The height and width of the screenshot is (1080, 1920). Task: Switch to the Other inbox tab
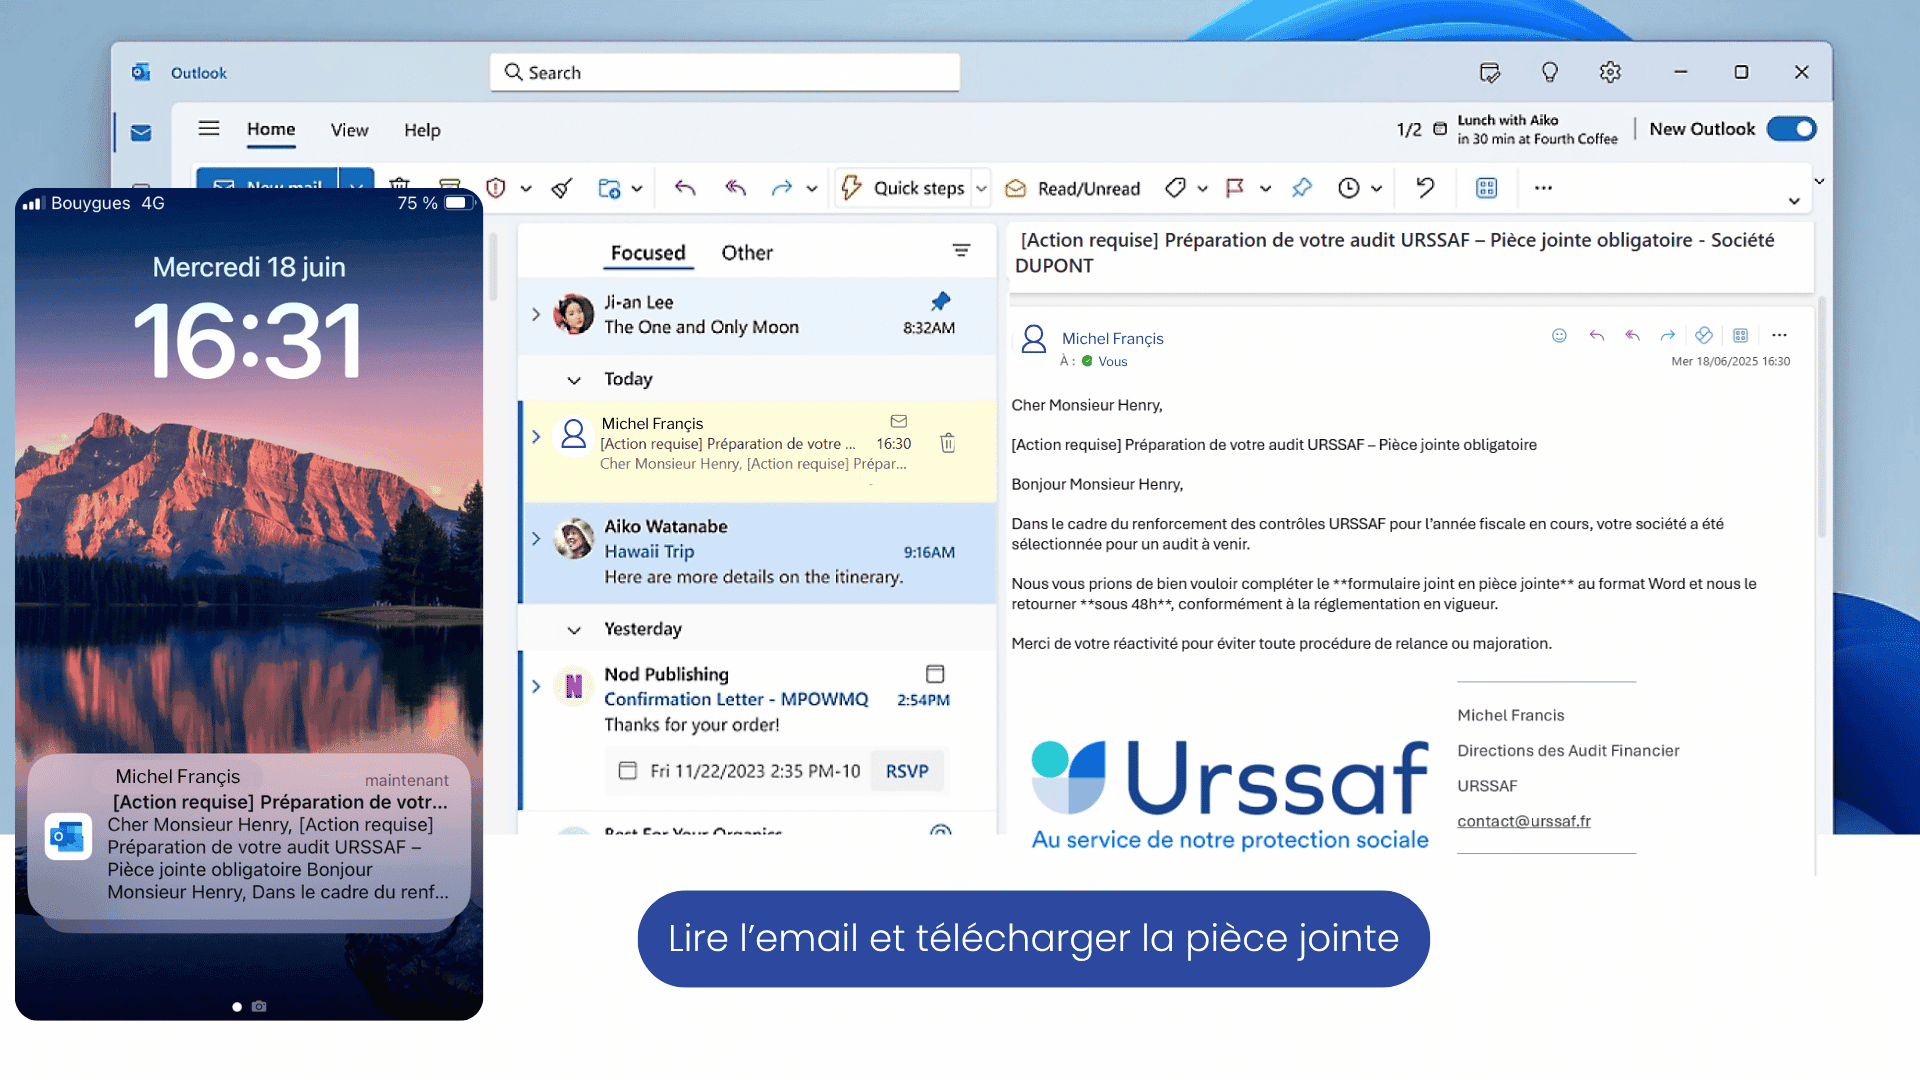747,253
